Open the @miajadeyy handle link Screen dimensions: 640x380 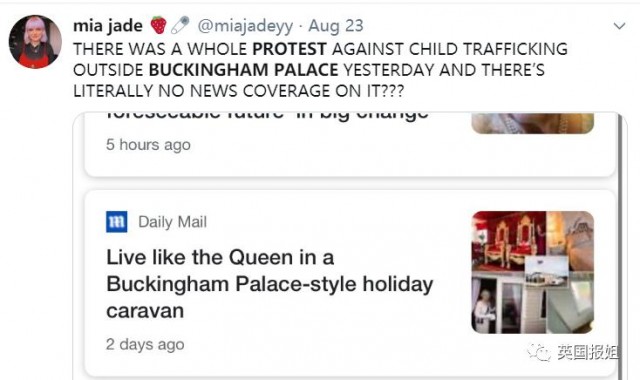point(245,26)
